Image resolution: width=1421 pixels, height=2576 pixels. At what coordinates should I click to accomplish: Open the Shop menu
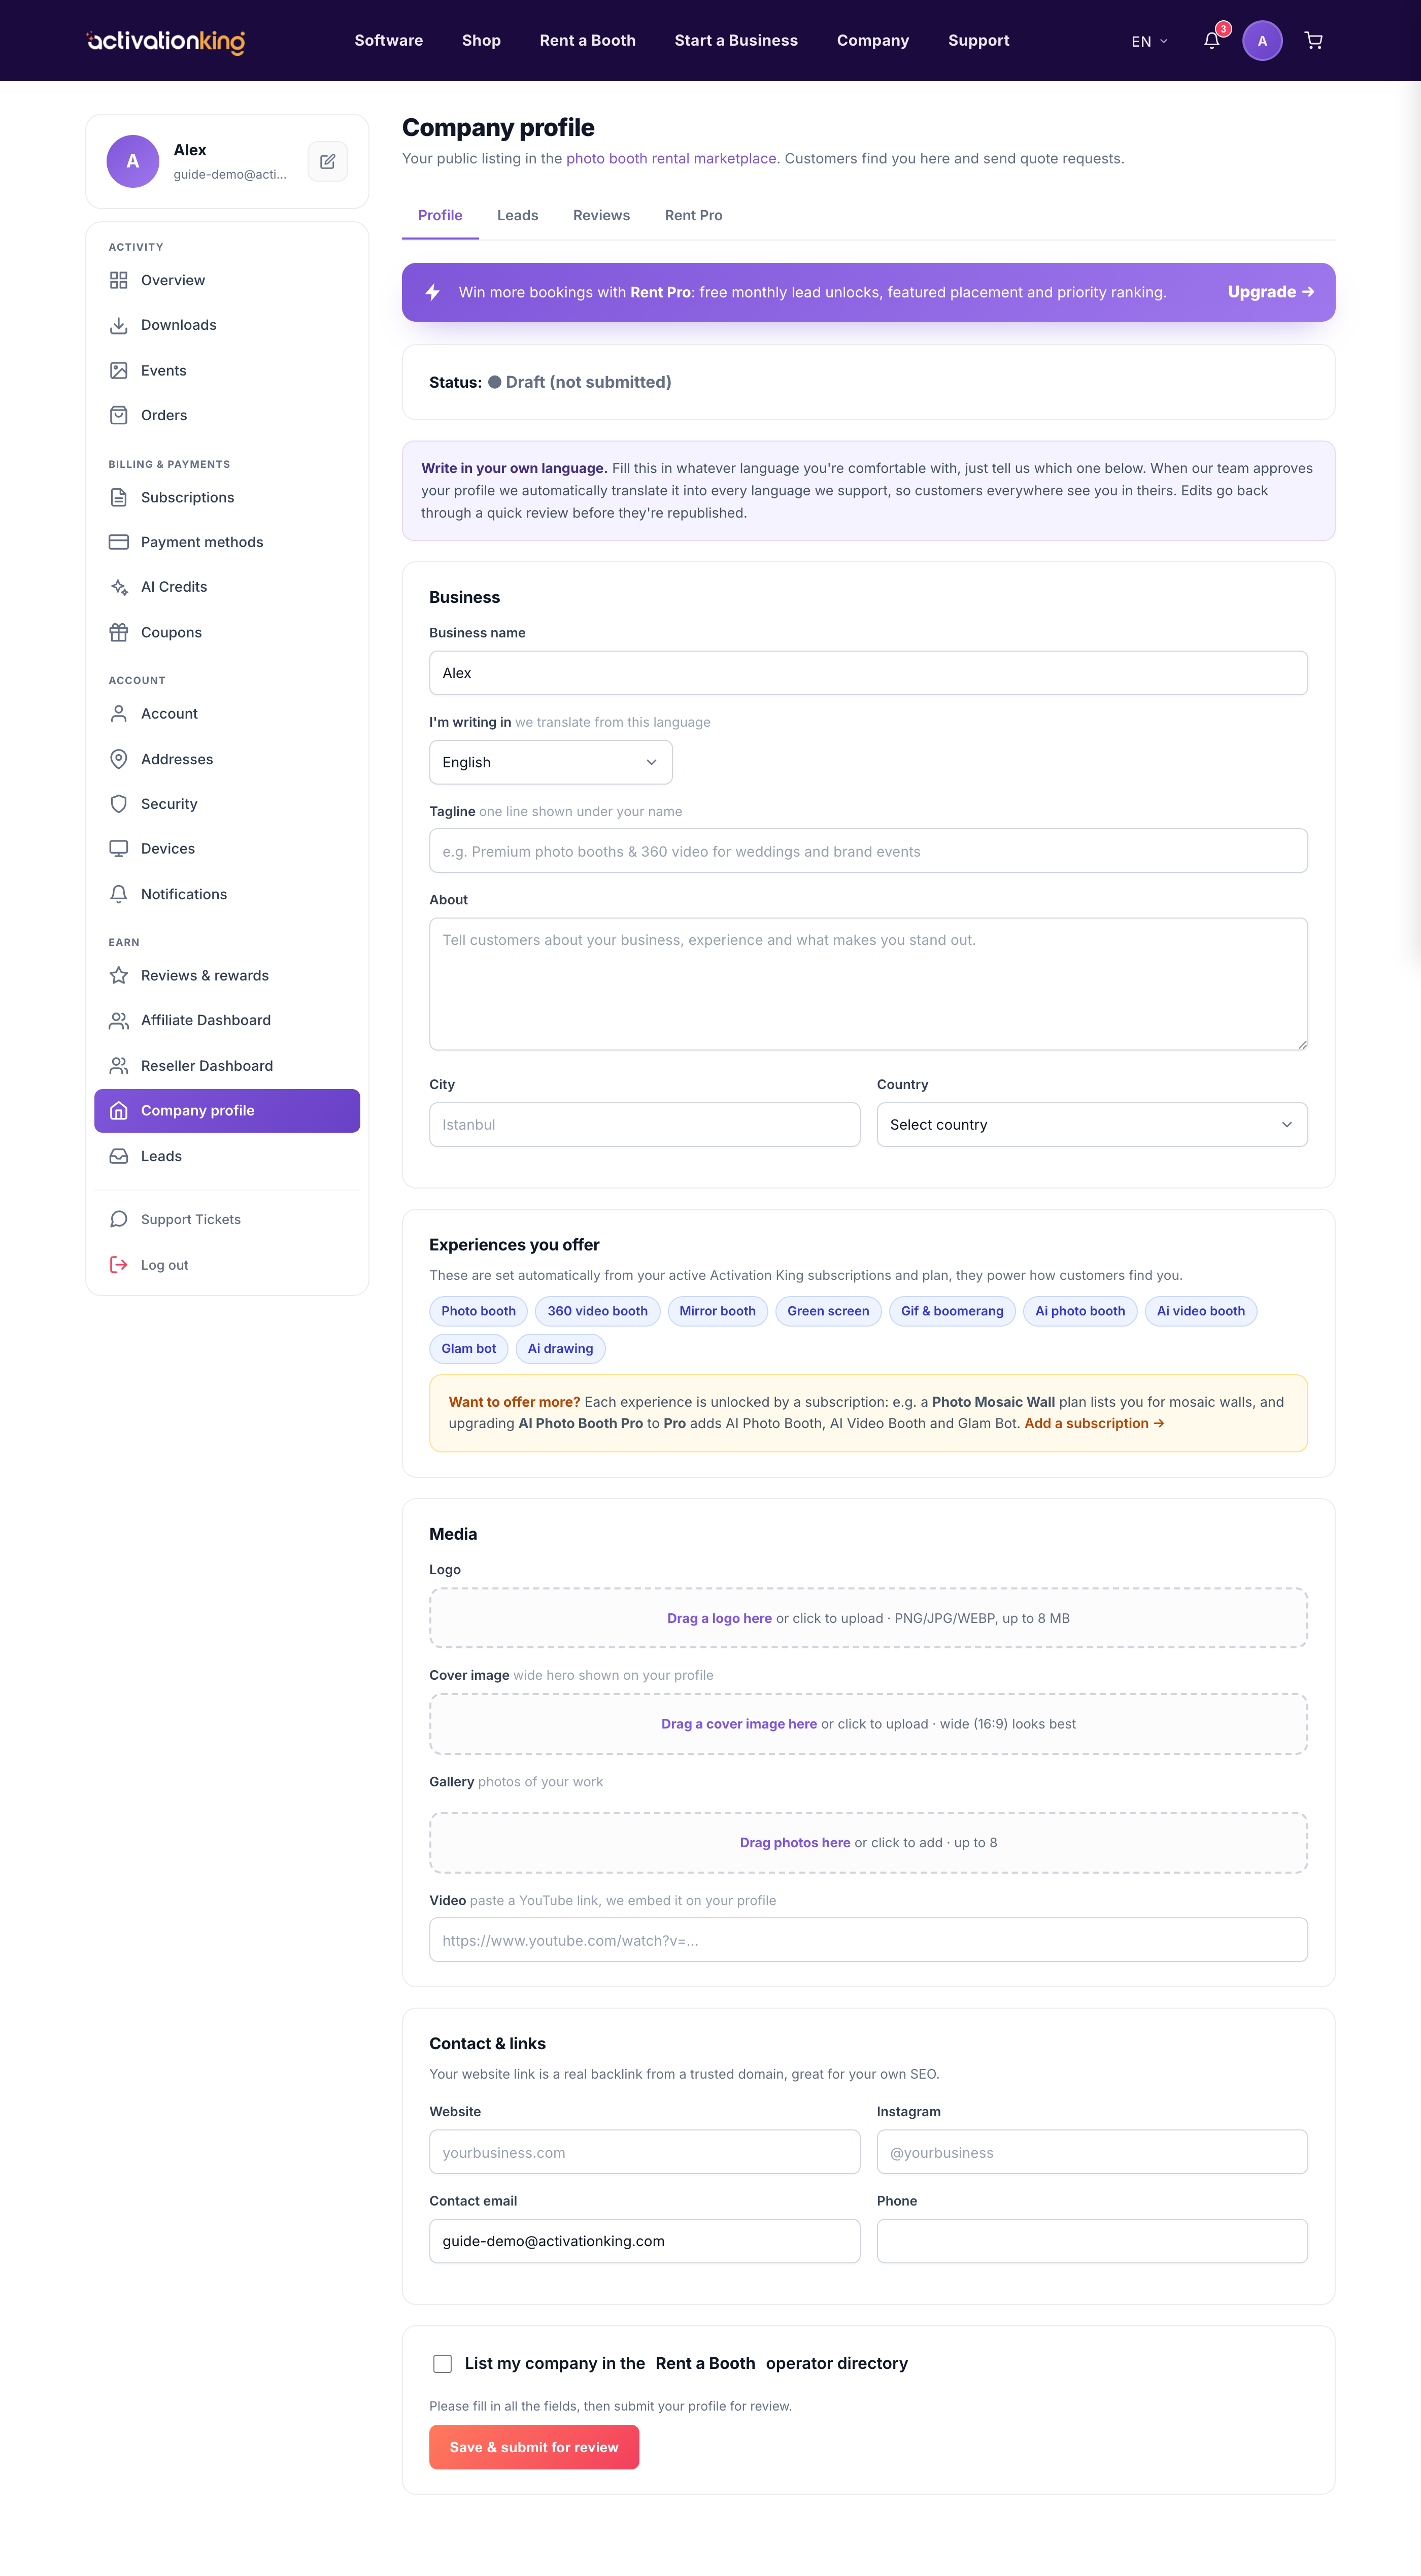[x=481, y=41]
